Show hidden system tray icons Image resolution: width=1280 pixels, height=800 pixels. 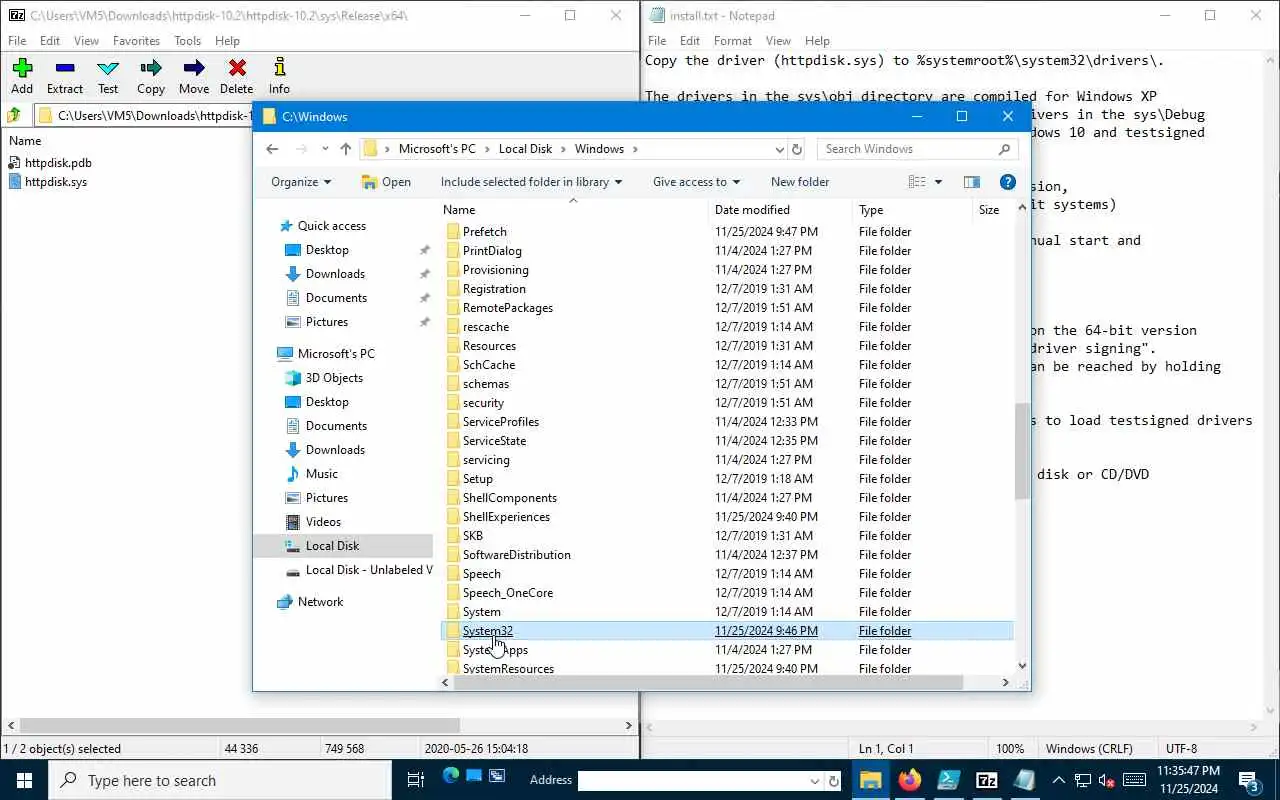click(x=1058, y=780)
